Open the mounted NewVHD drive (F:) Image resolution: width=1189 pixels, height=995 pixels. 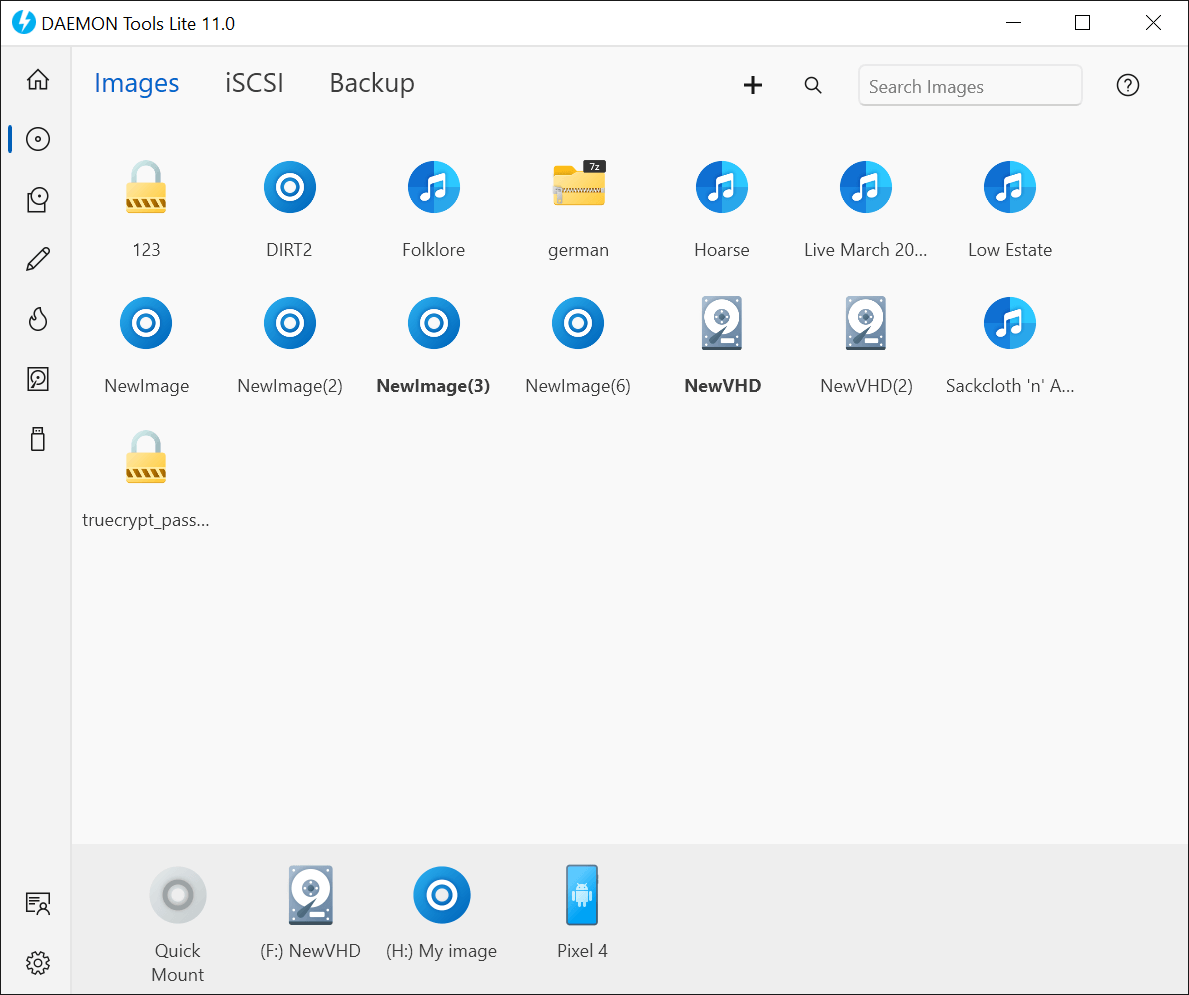pos(311,895)
